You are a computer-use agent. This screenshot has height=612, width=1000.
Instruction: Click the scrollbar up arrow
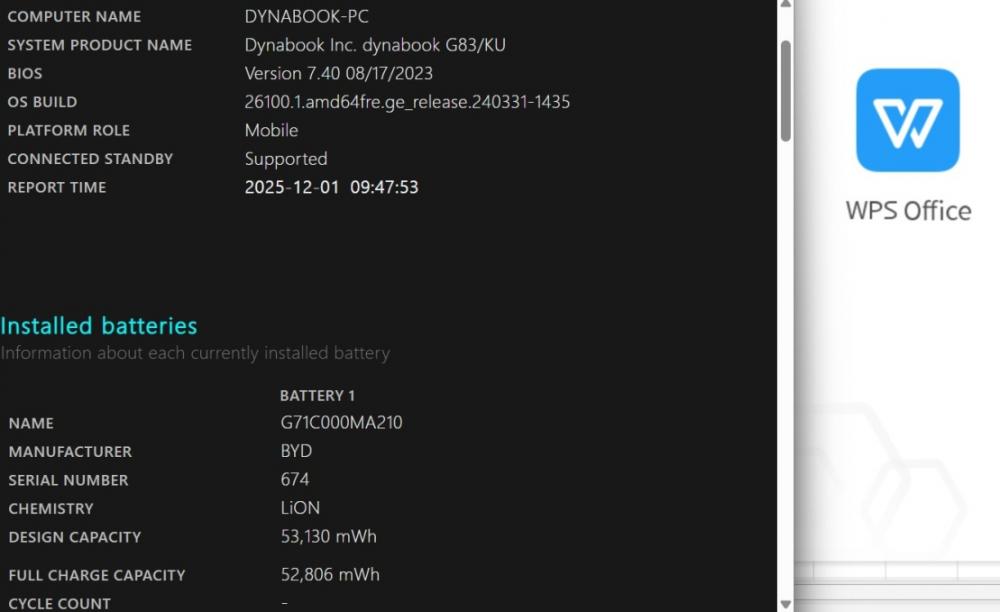click(786, 4)
